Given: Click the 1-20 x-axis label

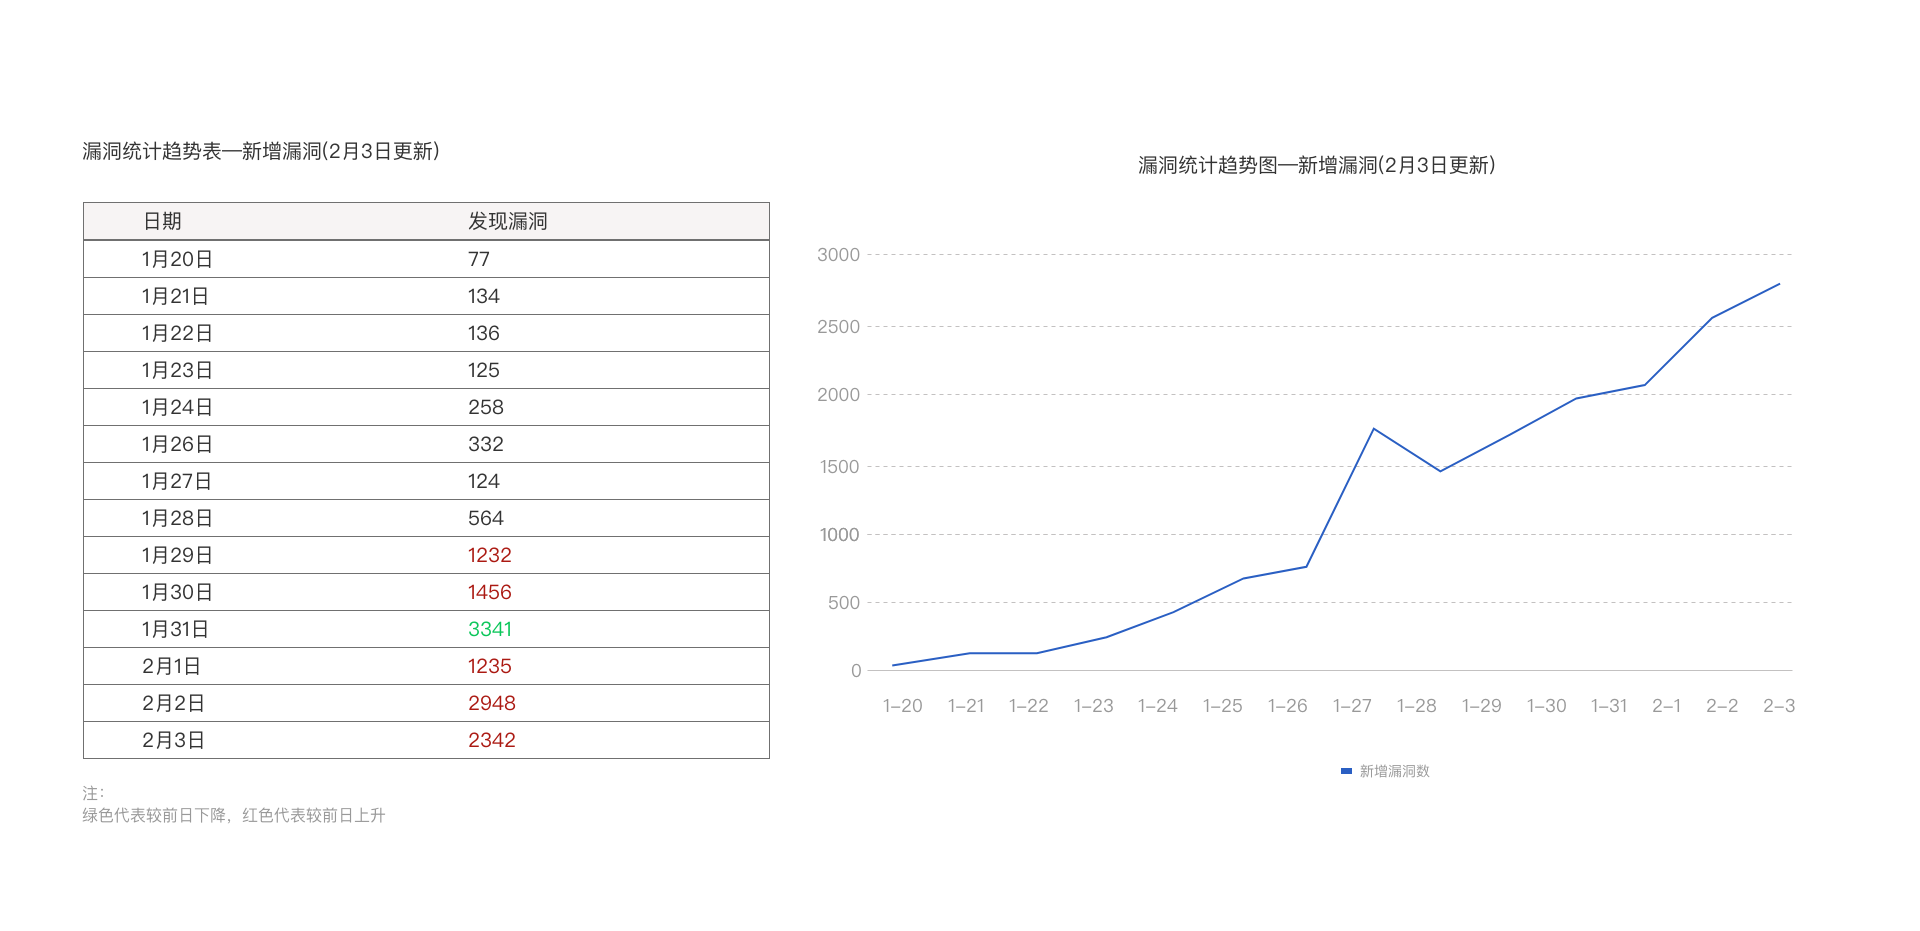Looking at the screenshot, I should click(x=902, y=706).
